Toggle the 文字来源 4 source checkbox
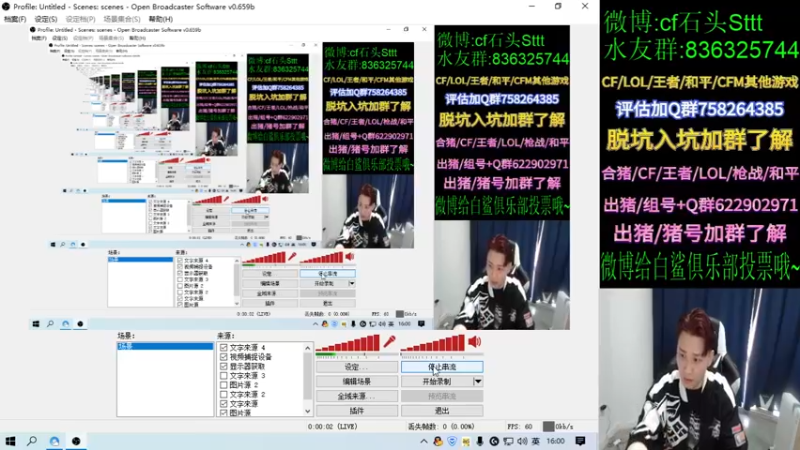 pos(223,347)
